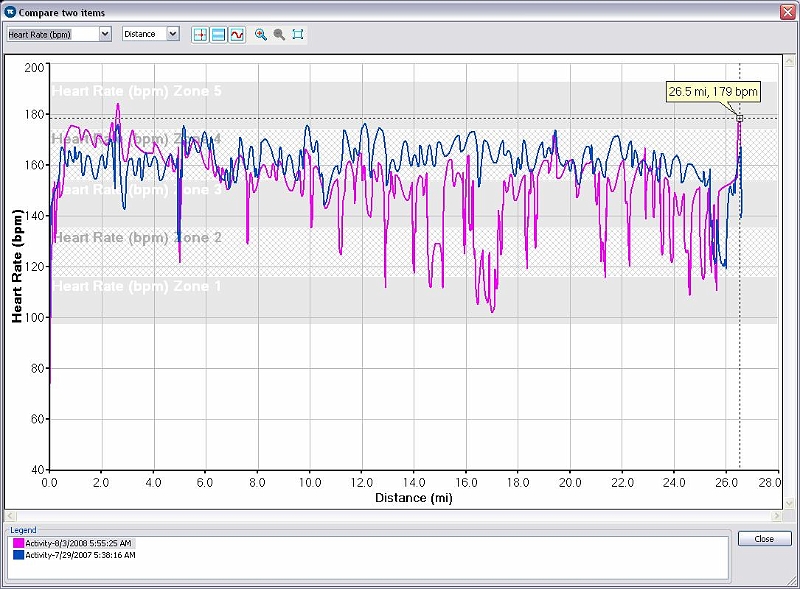800x589 pixels.
Task: Click the blue legend color swatch
Action: coord(18,555)
